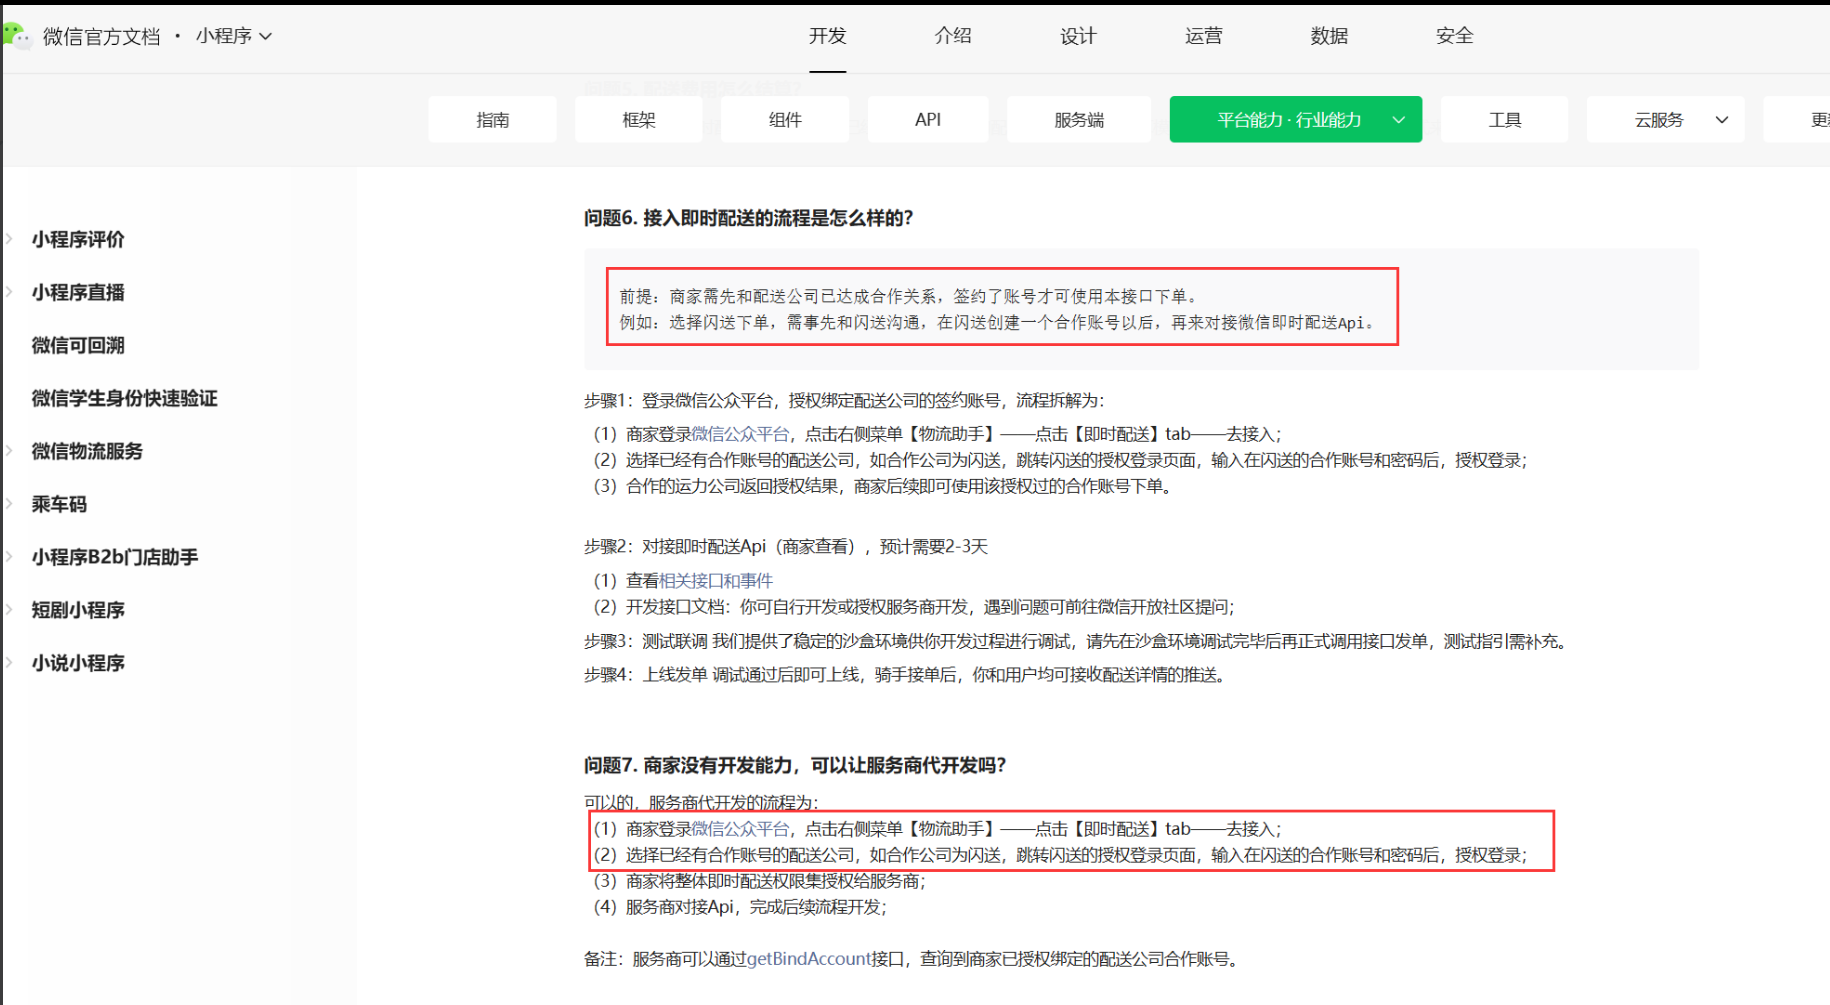Image resolution: width=1830 pixels, height=1005 pixels.
Task: Click the 商家将整体即时配送权限集授权给服务商 line
Action: [760, 881]
